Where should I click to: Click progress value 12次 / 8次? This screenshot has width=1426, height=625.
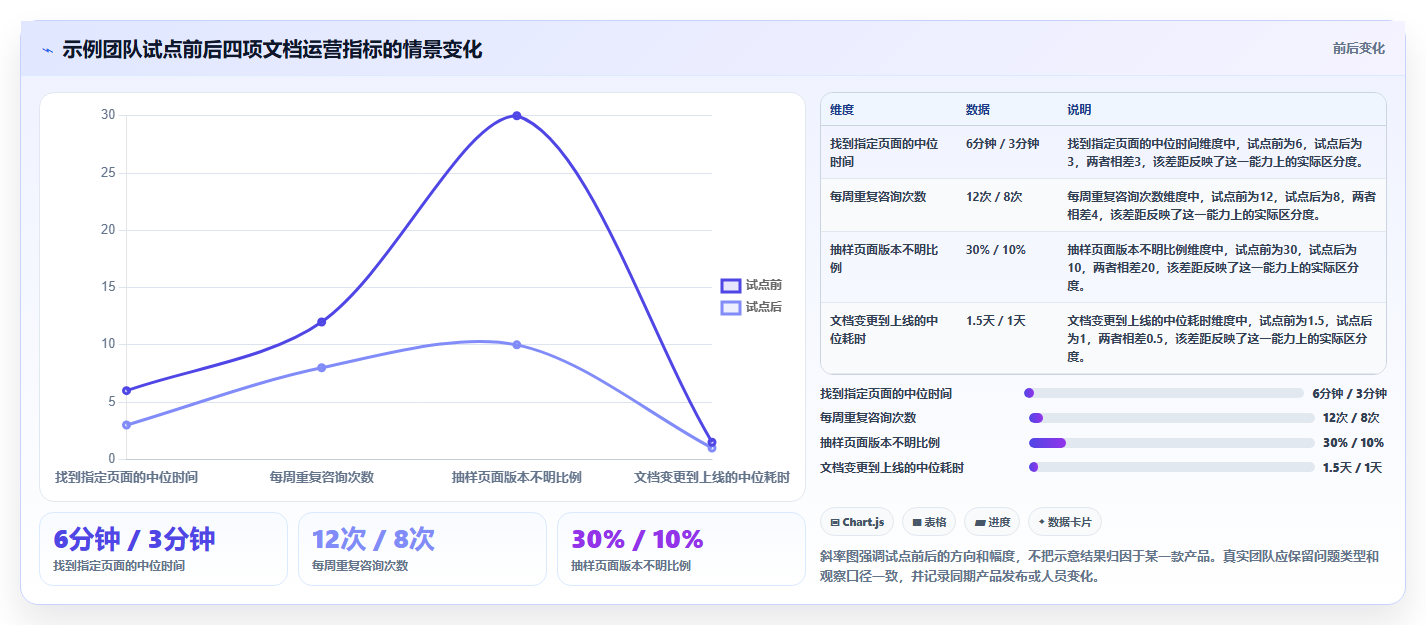tap(1351, 418)
